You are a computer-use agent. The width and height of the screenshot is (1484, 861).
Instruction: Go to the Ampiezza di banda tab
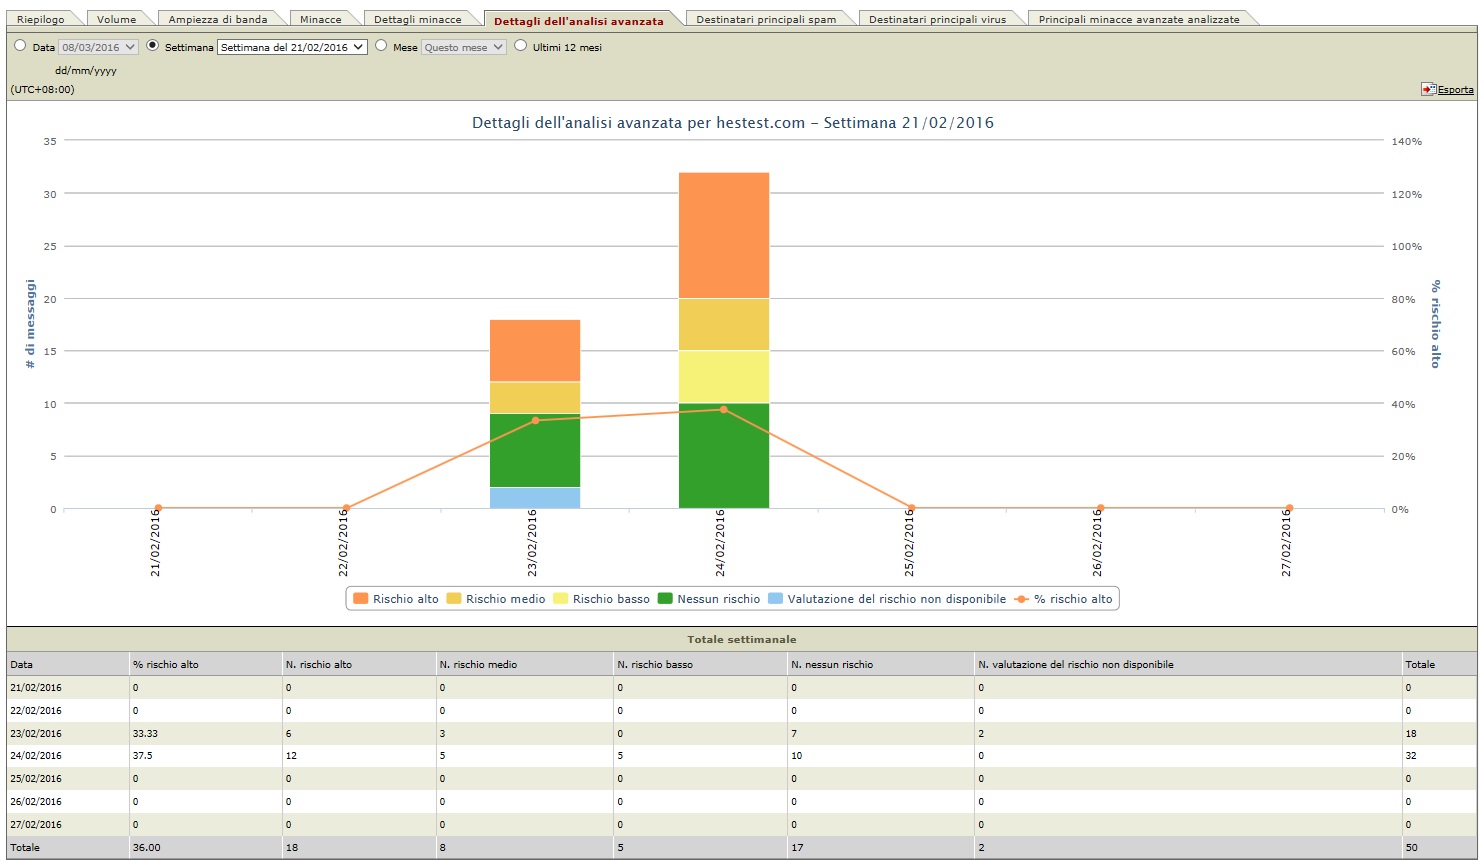(x=218, y=19)
